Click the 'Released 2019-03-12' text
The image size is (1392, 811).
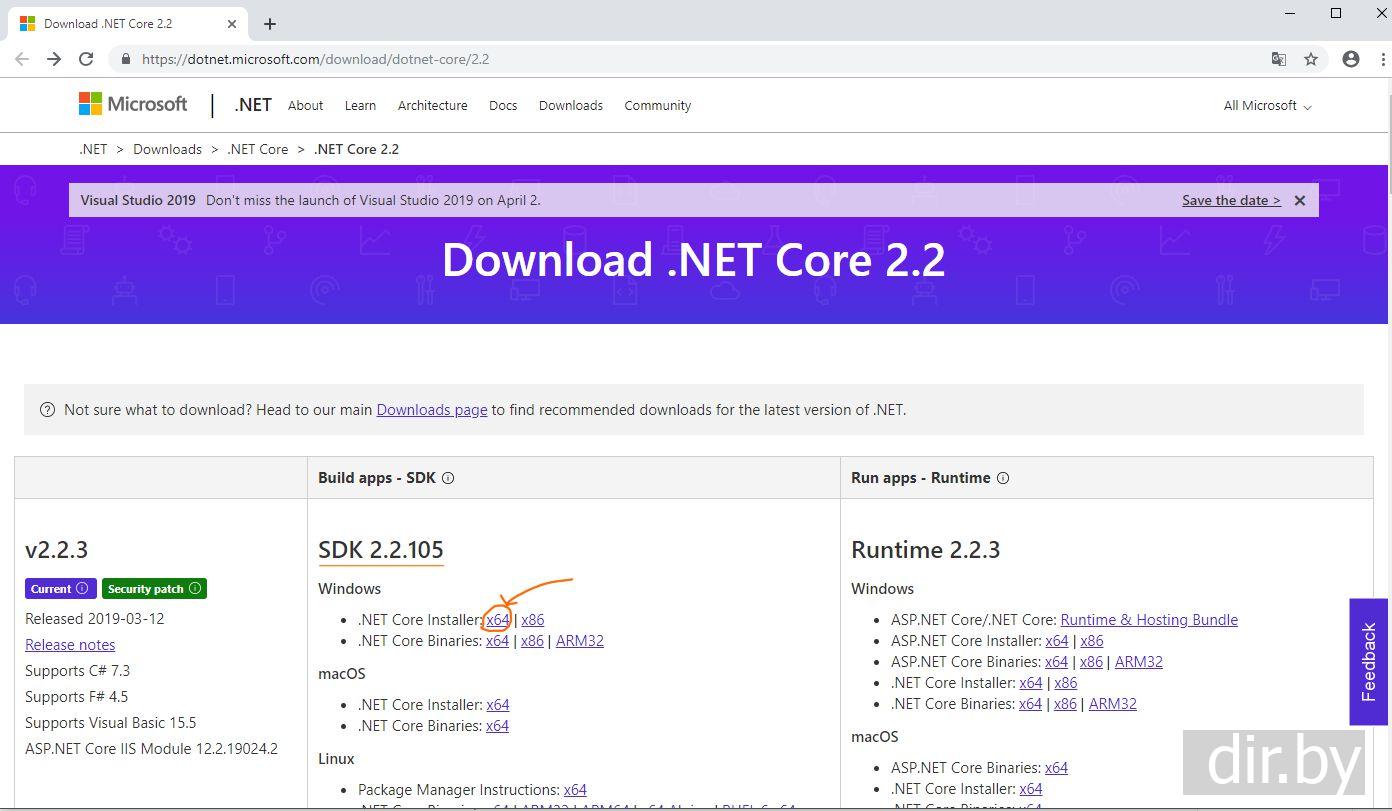(x=95, y=619)
